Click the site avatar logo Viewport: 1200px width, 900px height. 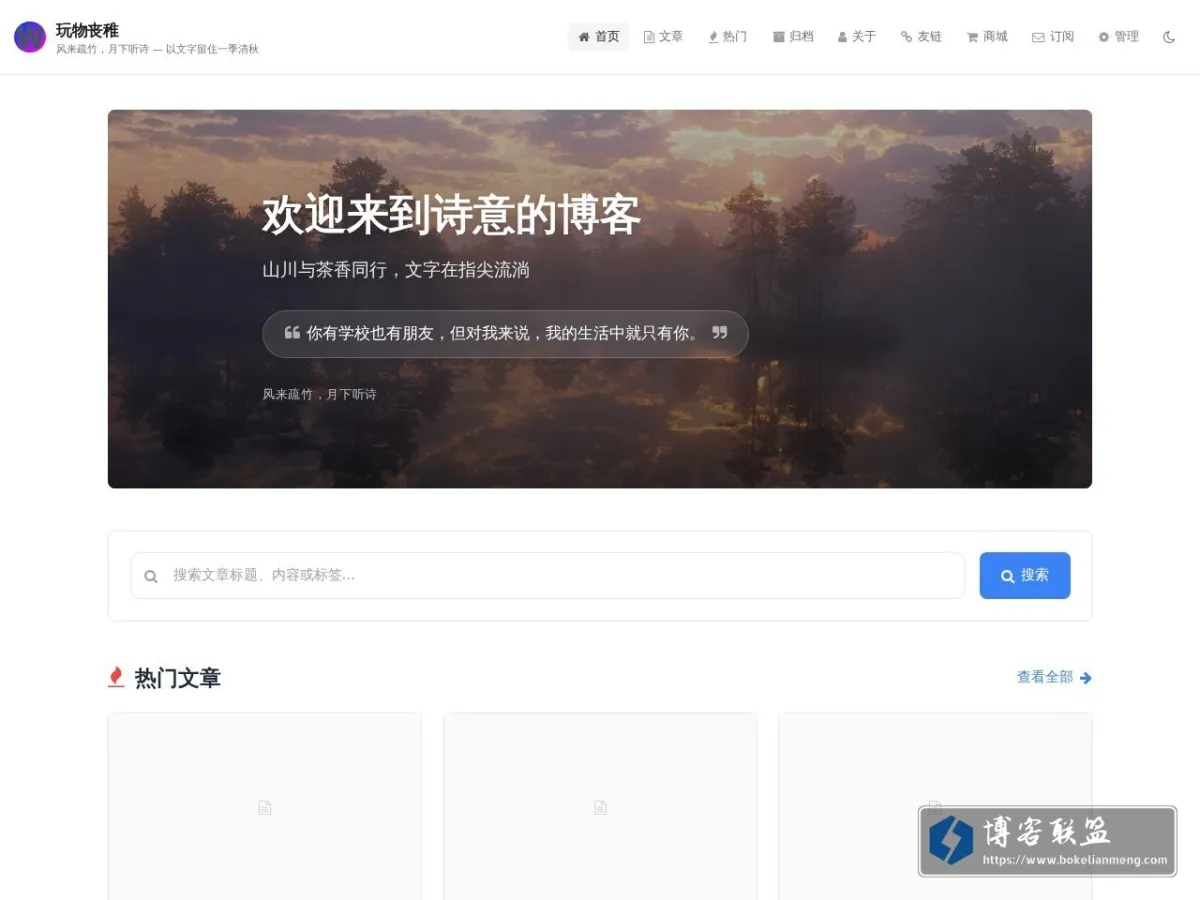[x=30, y=37]
